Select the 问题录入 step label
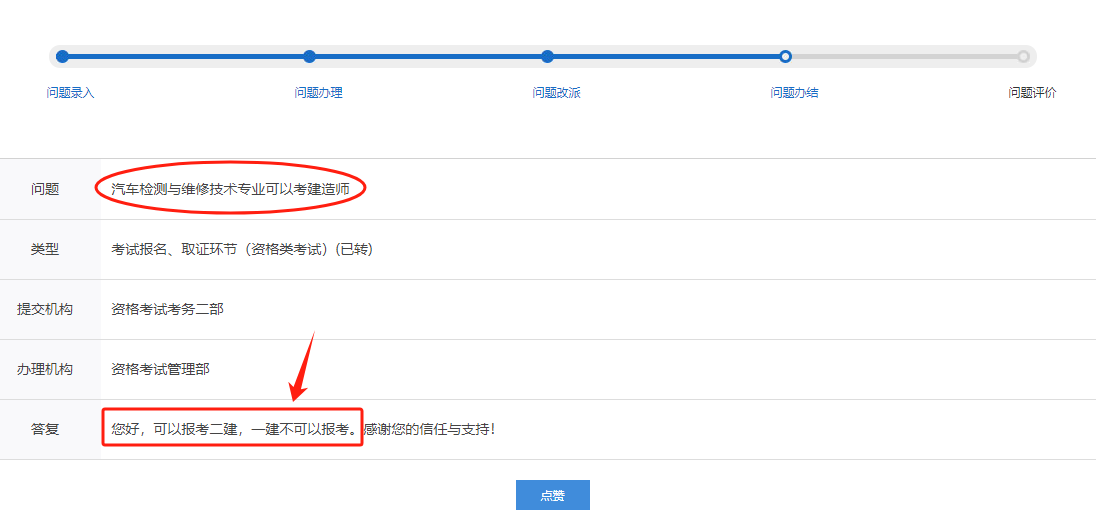 tap(71, 93)
